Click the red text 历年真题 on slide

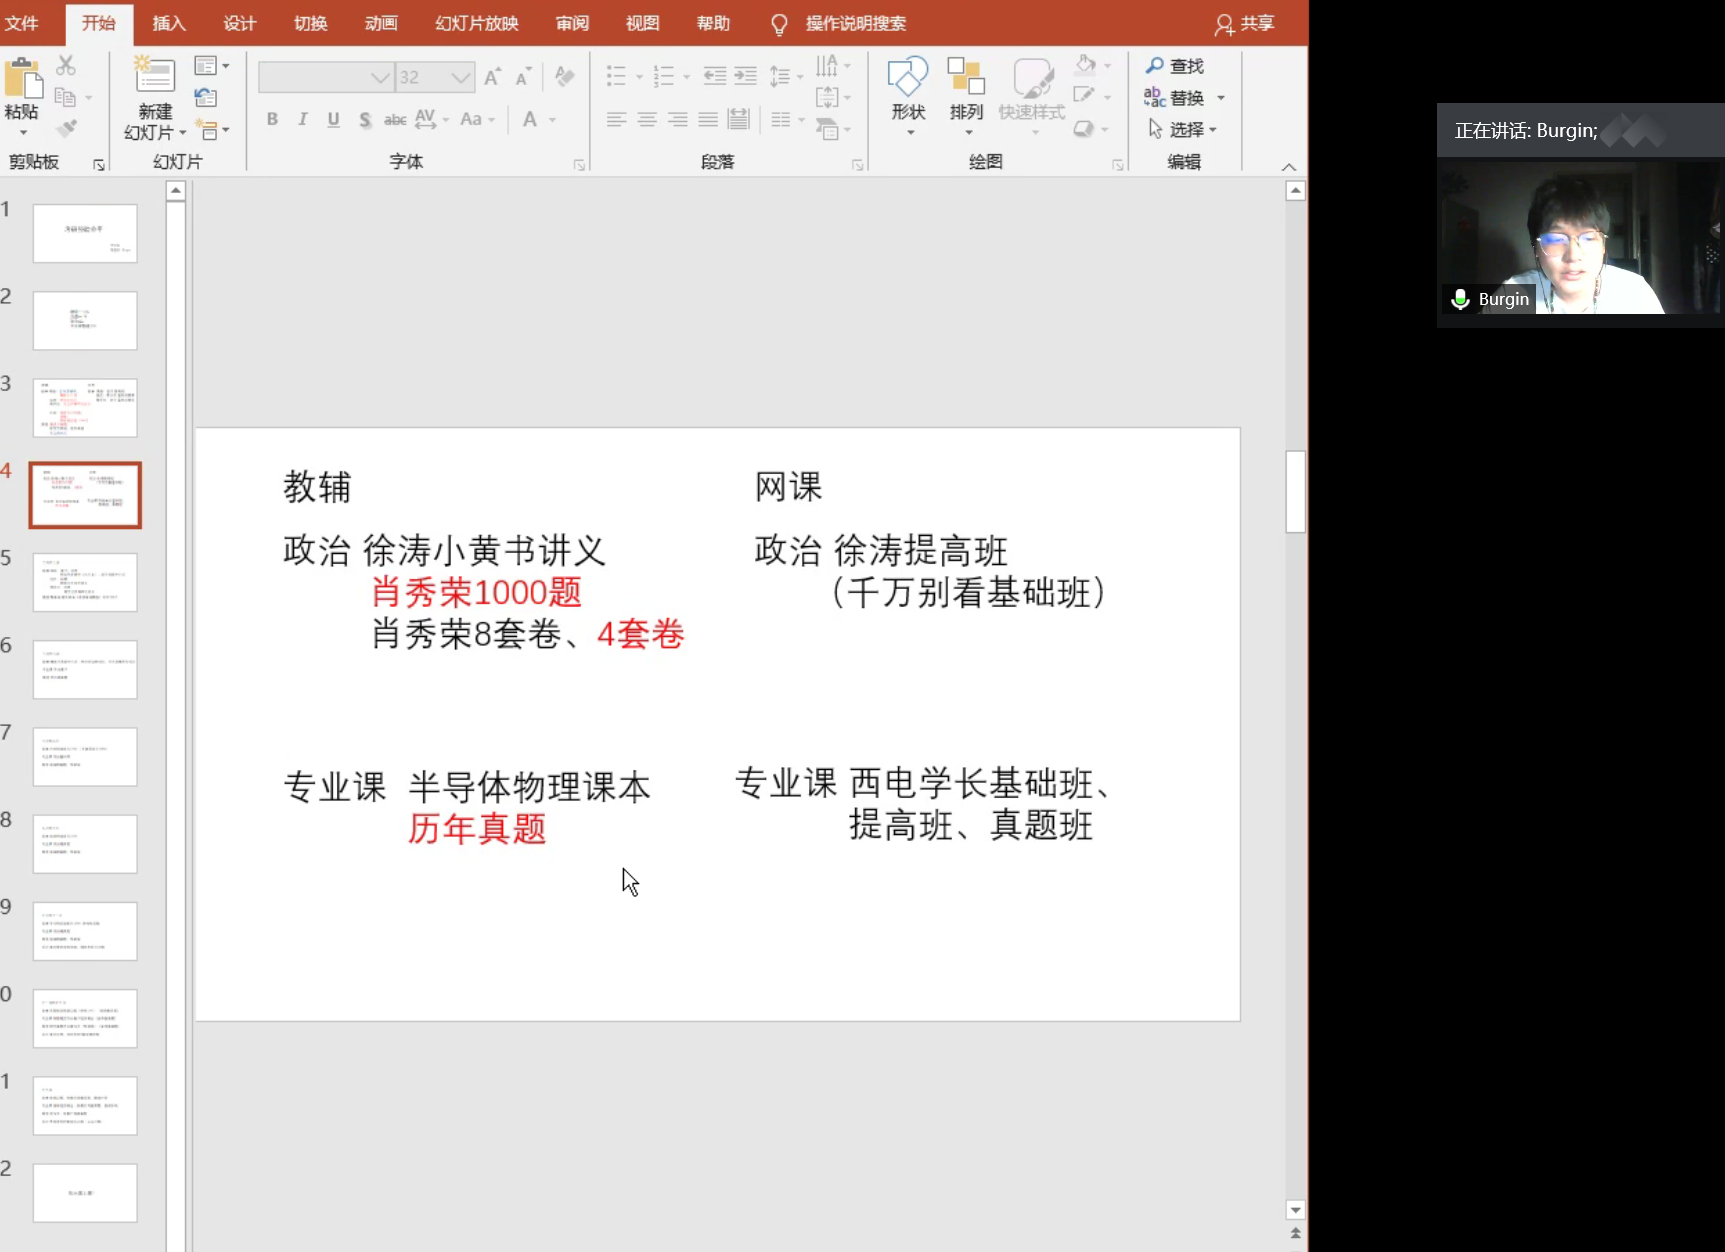coord(477,829)
